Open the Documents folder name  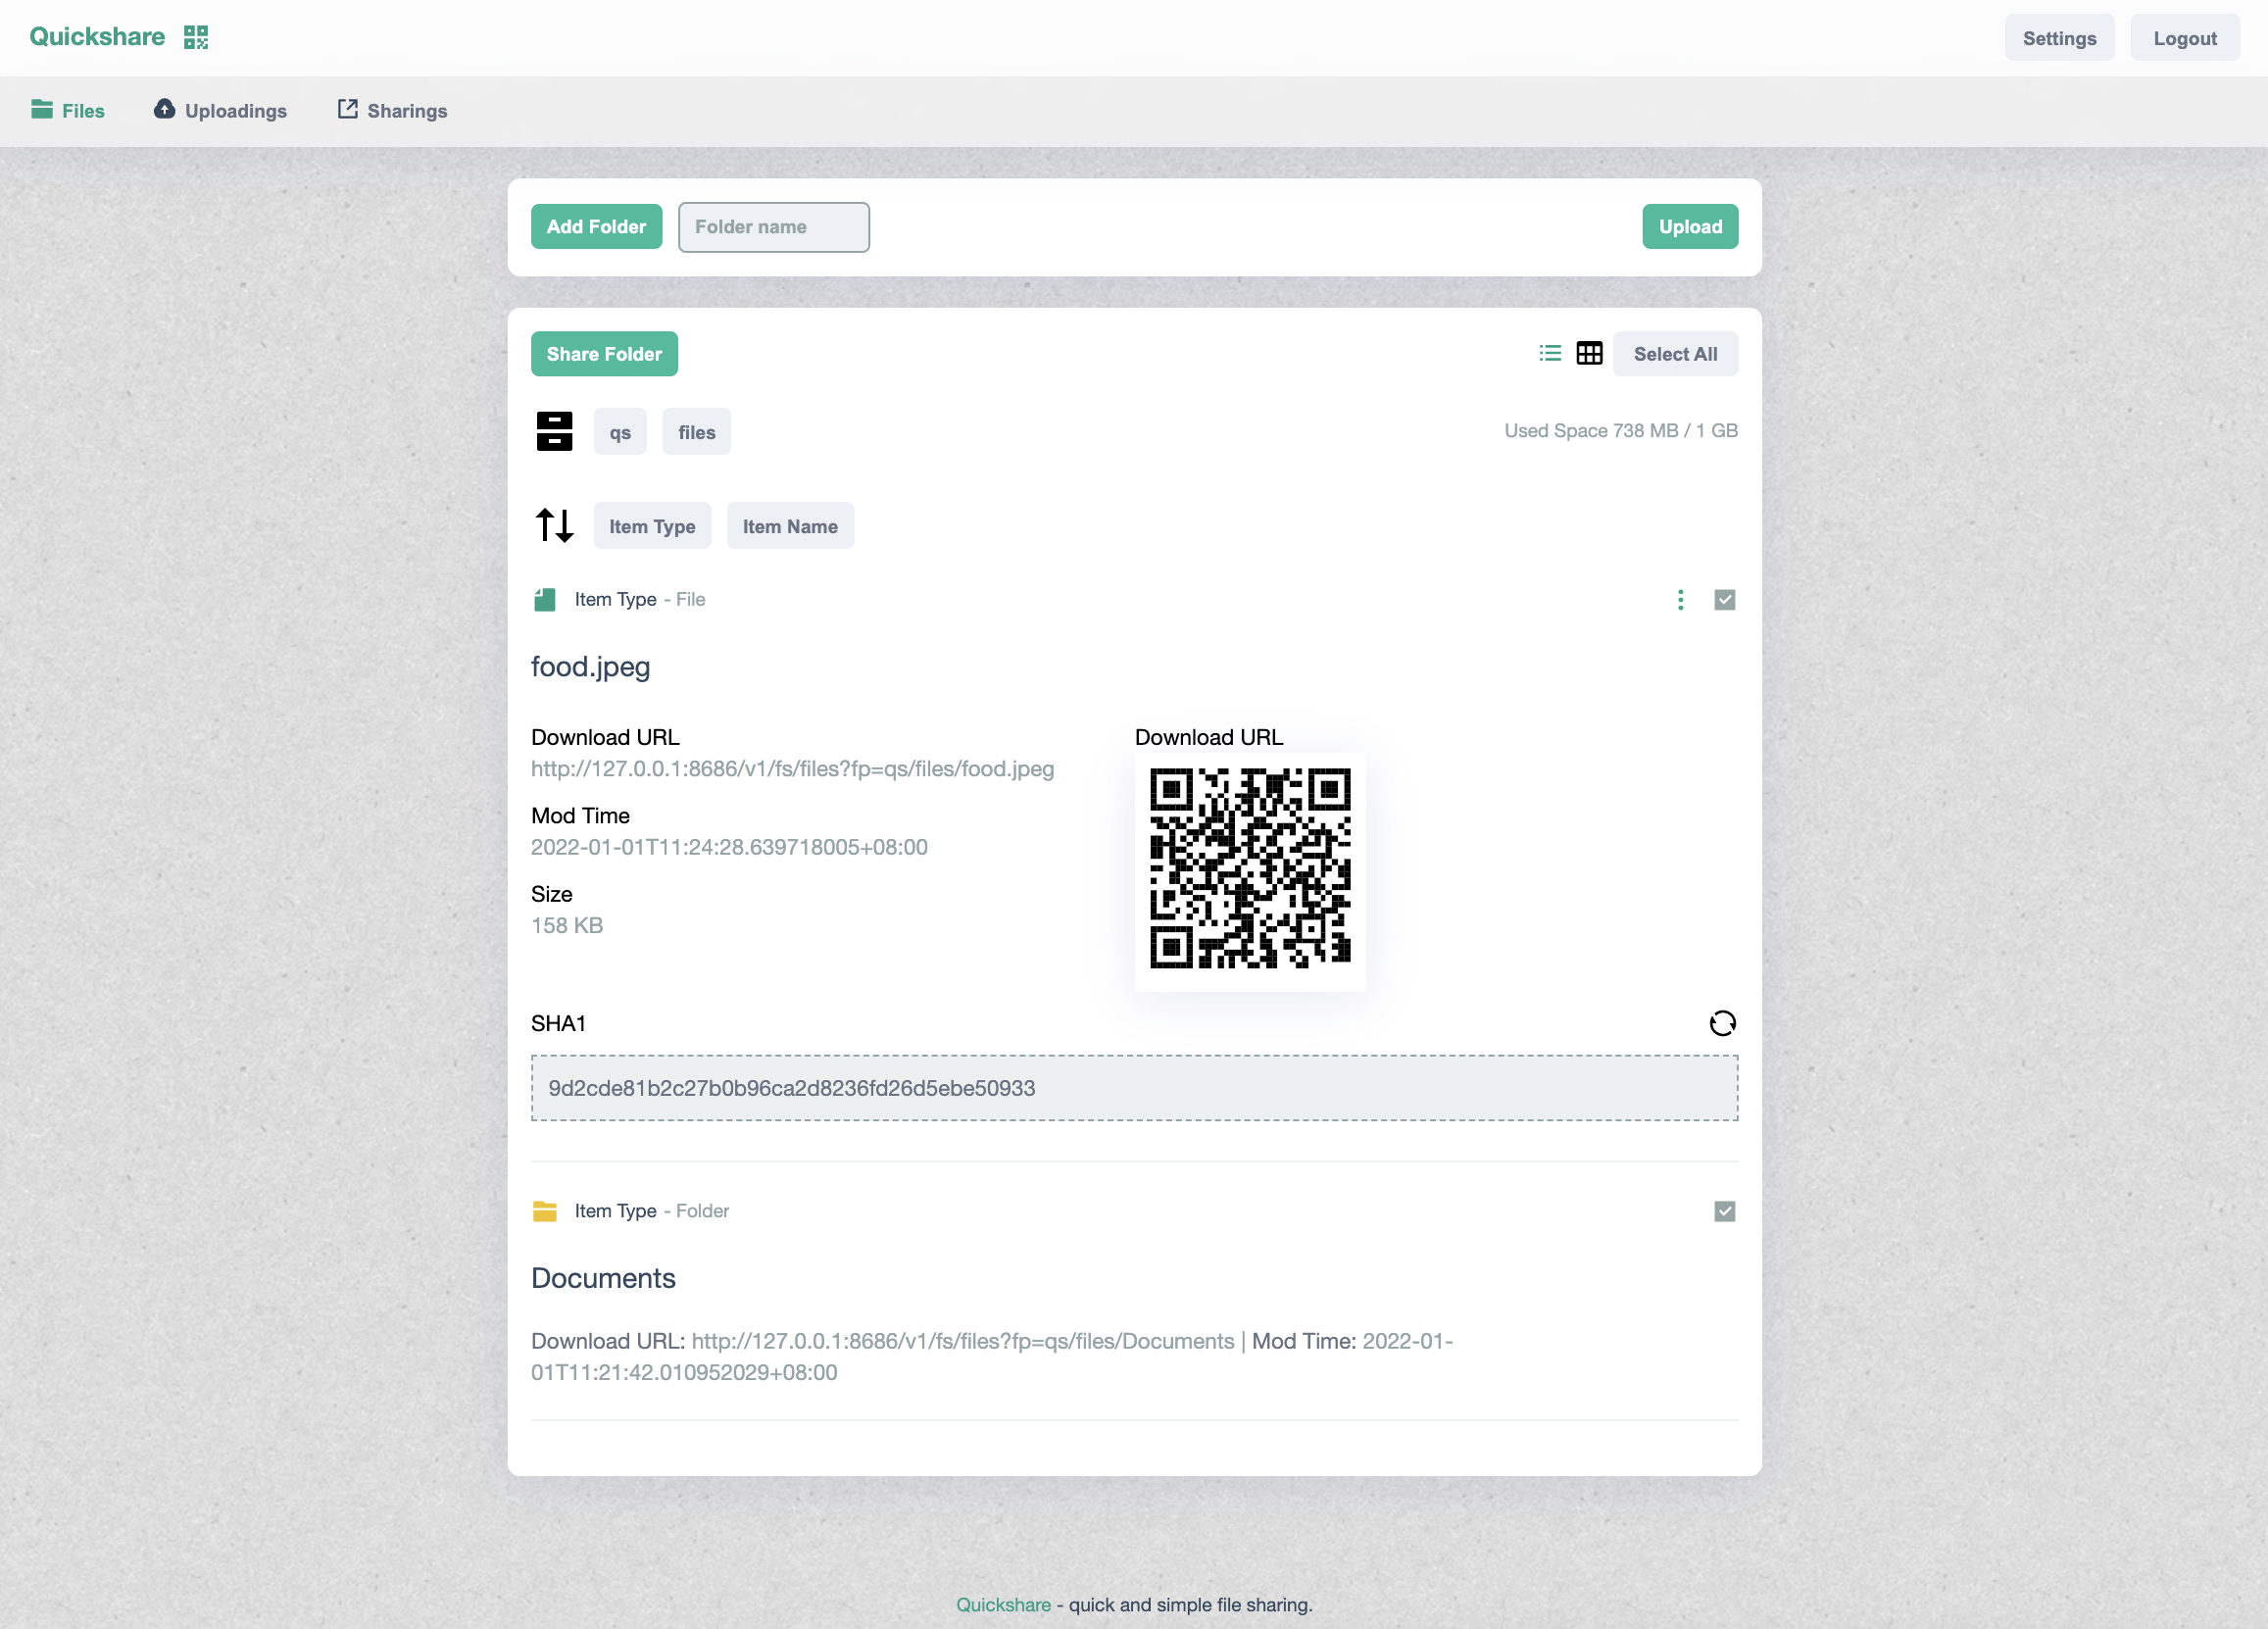[603, 1278]
